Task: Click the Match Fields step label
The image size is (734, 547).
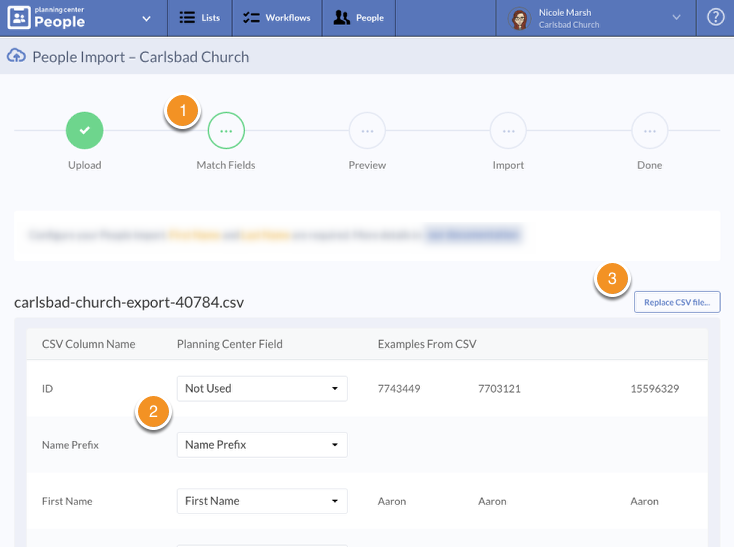Action: 226,165
